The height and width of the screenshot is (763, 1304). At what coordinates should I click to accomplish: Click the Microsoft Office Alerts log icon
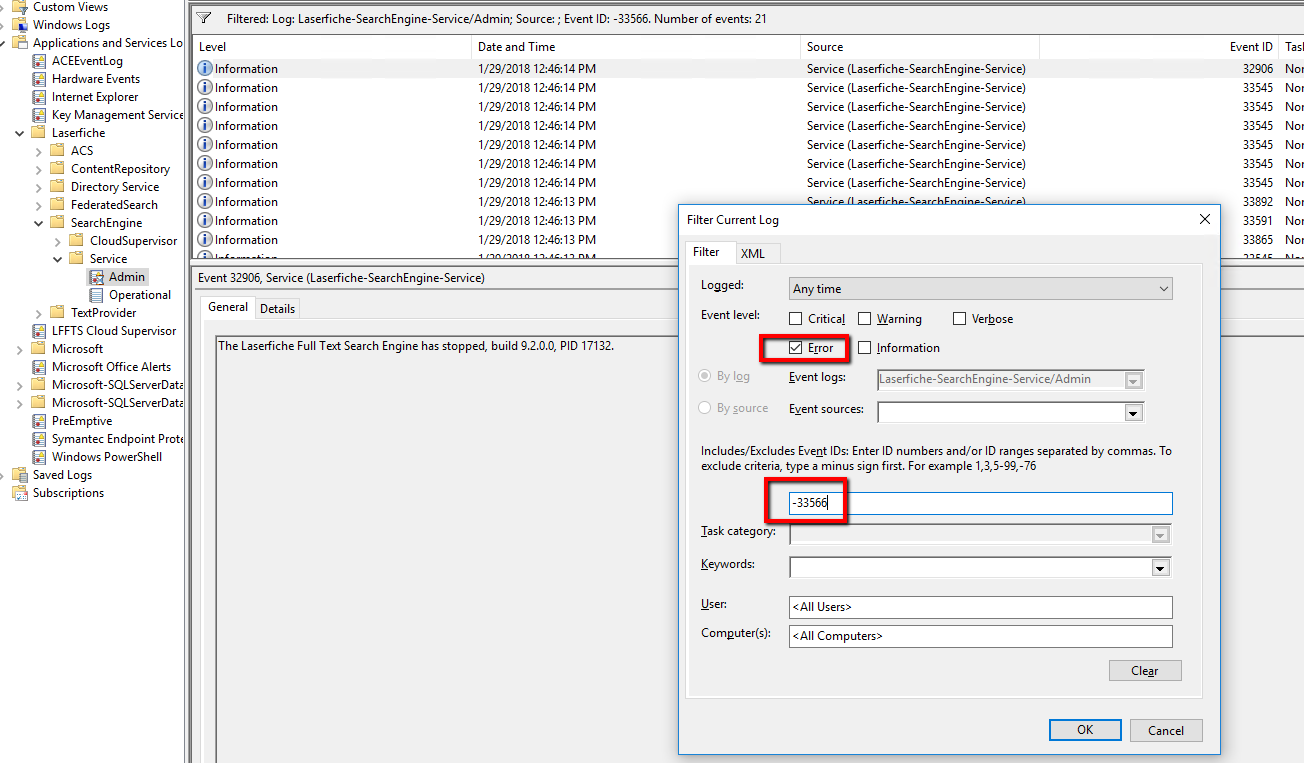tap(40, 367)
